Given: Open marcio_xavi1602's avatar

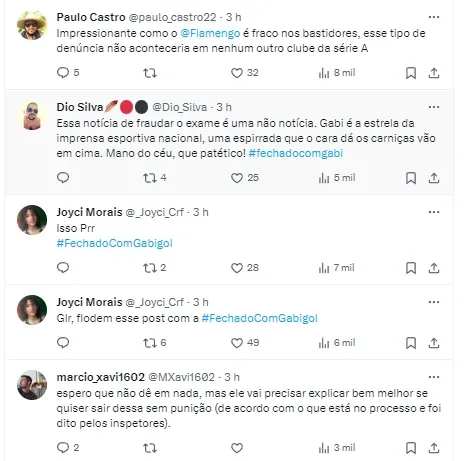Looking at the screenshot, I should [32, 385].
